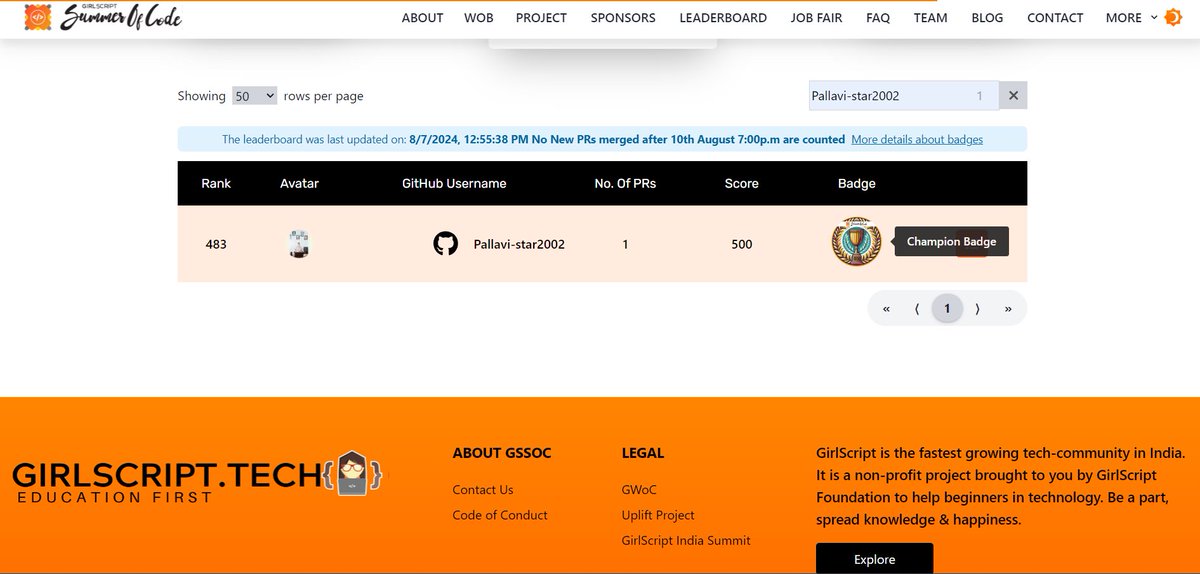The width and height of the screenshot is (1200, 574).
Task: Open the LEADERBOARD nav item
Action: click(723, 17)
